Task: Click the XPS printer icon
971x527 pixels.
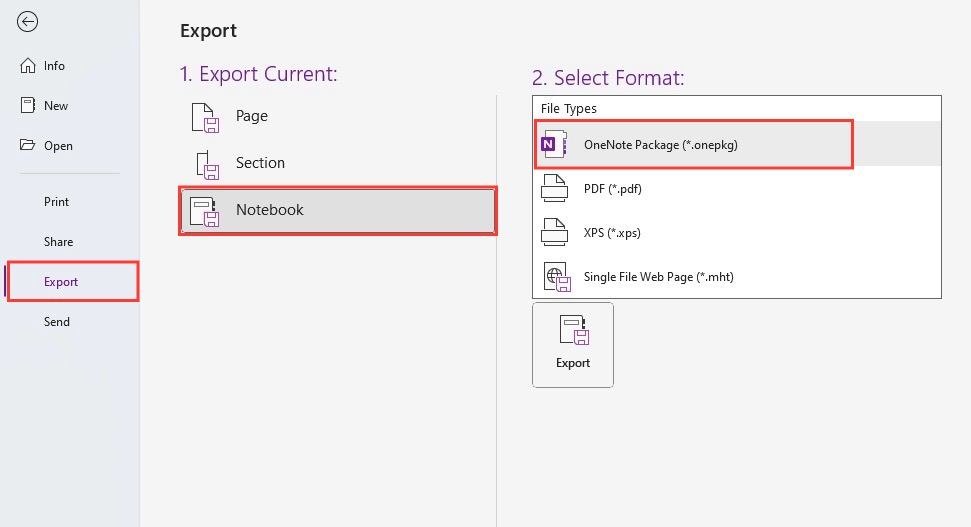Action: pyautogui.click(x=554, y=232)
